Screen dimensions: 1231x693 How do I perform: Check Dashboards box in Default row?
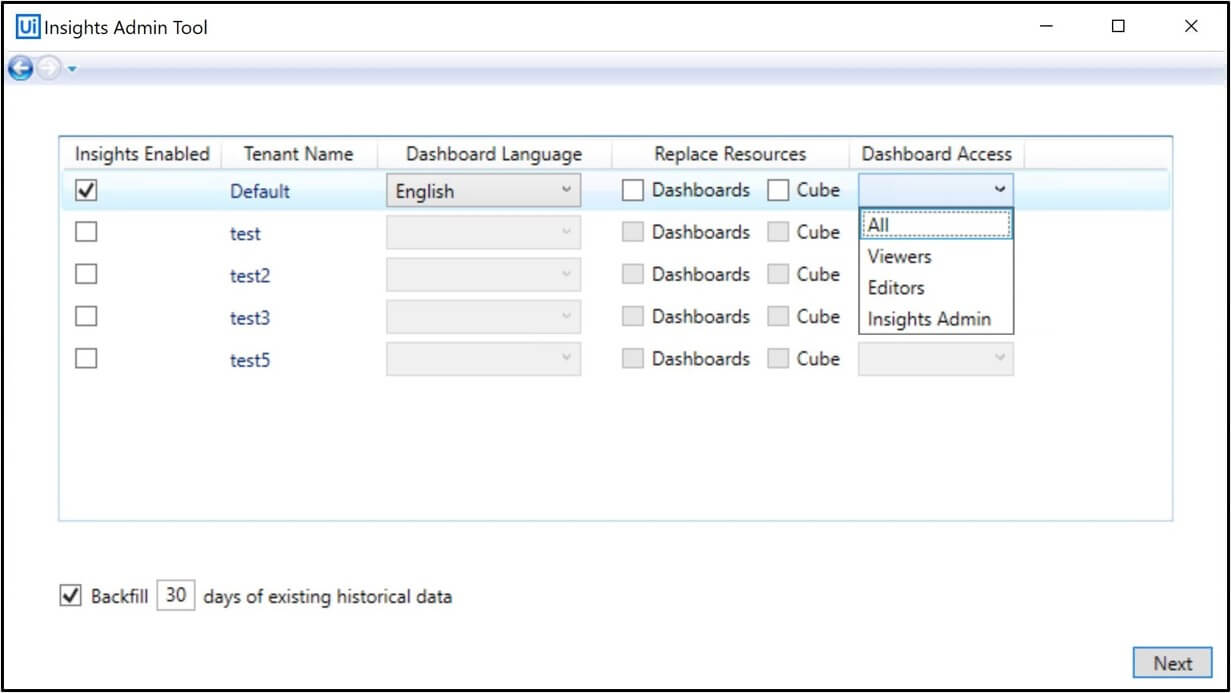(x=633, y=190)
